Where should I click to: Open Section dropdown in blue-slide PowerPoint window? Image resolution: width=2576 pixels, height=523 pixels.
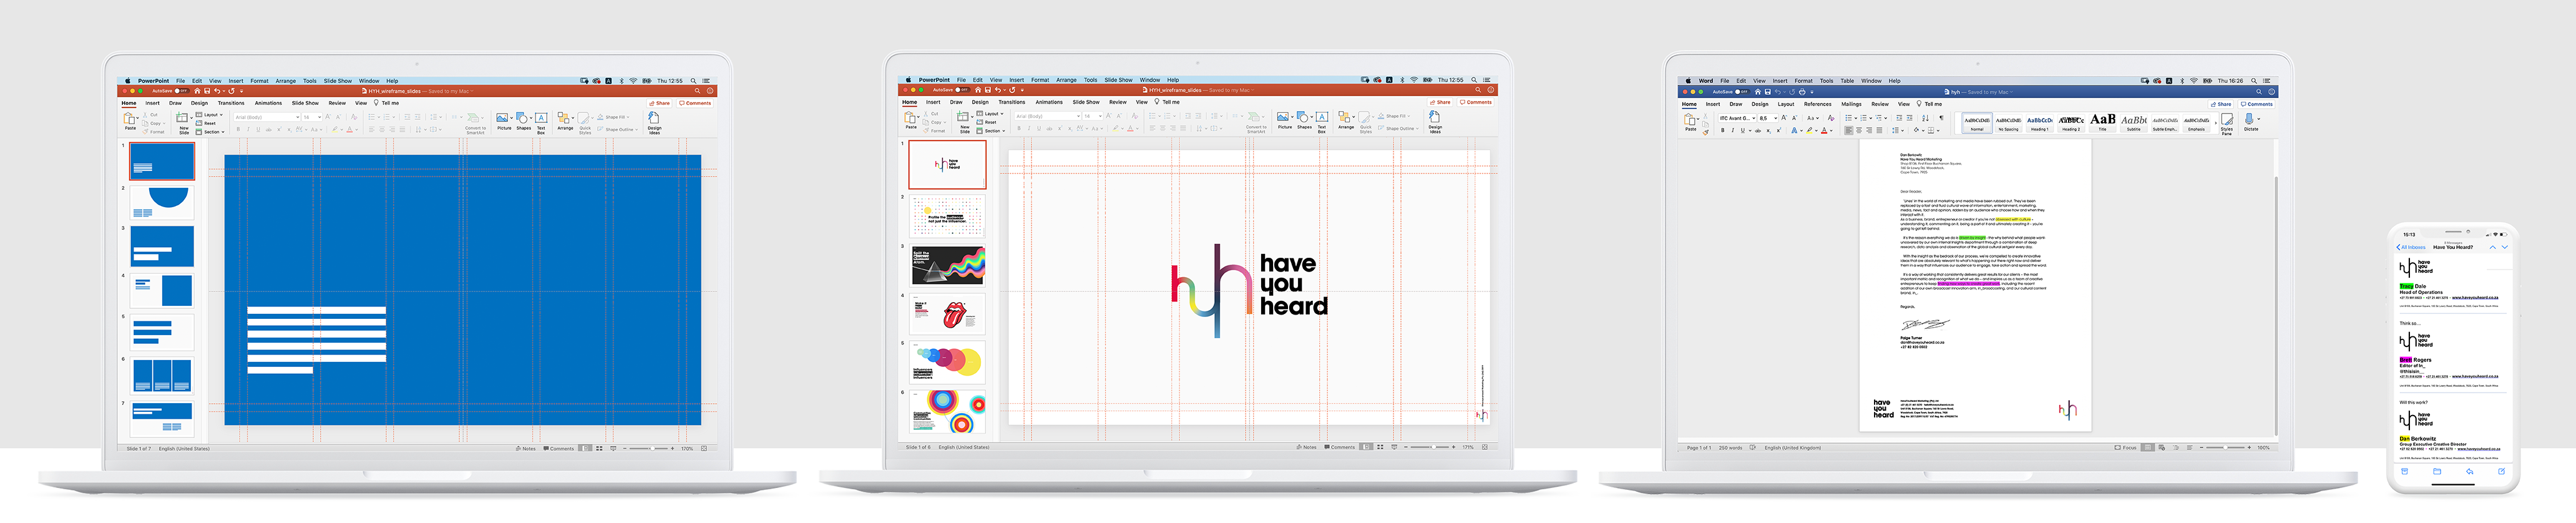(x=210, y=132)
